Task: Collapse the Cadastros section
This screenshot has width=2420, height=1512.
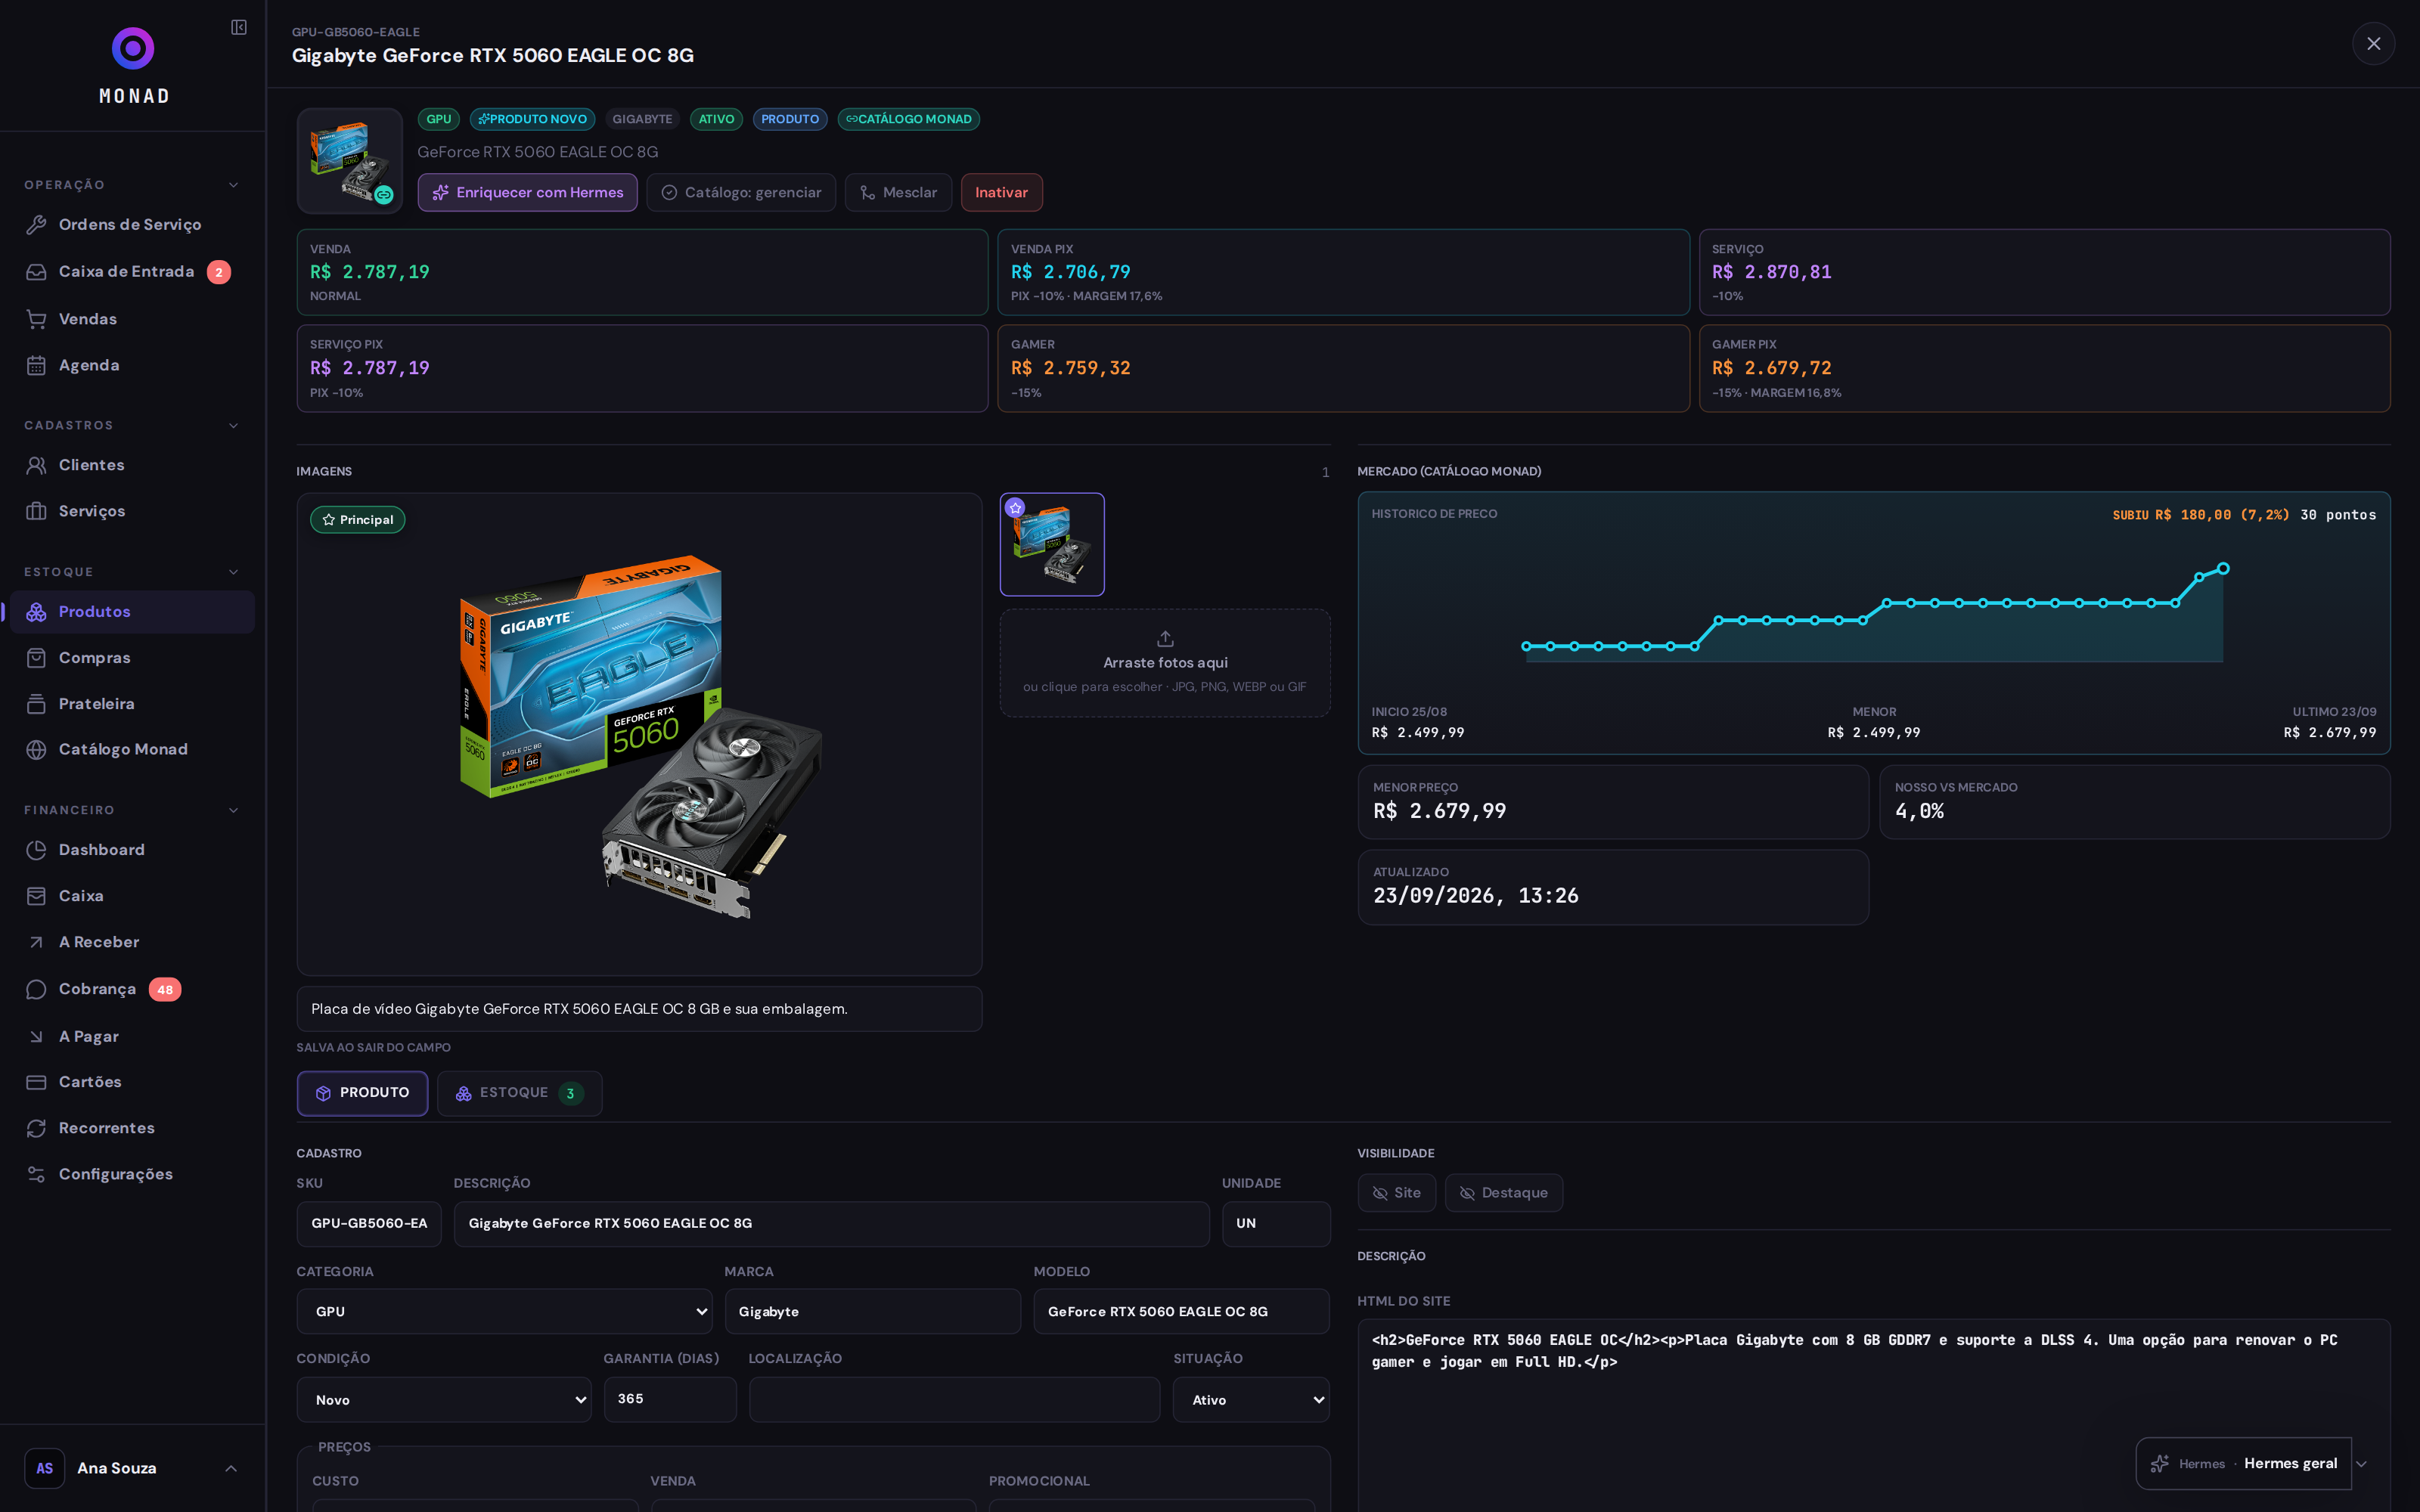Action: click(233, 425)
